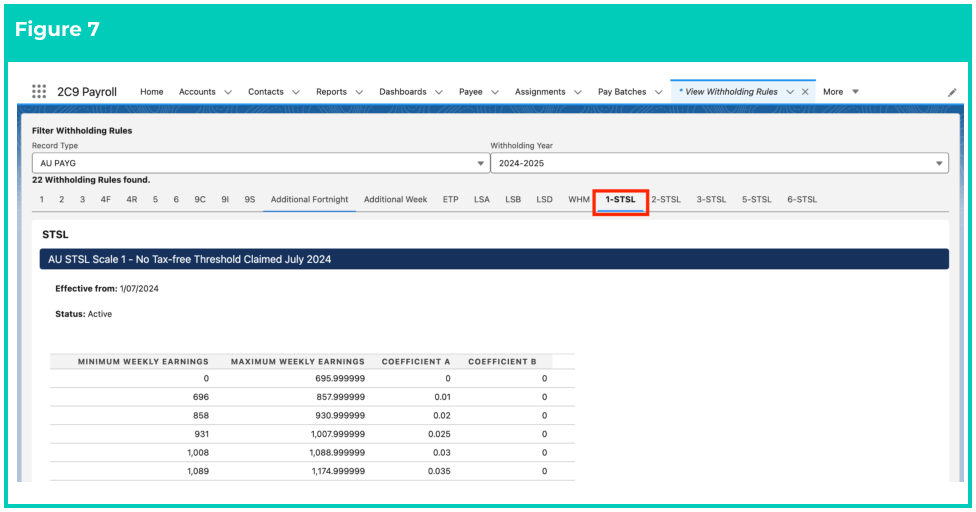Select scale tab 9I
This screenshot has height=512, width=976.
click(x=225, y=200)
